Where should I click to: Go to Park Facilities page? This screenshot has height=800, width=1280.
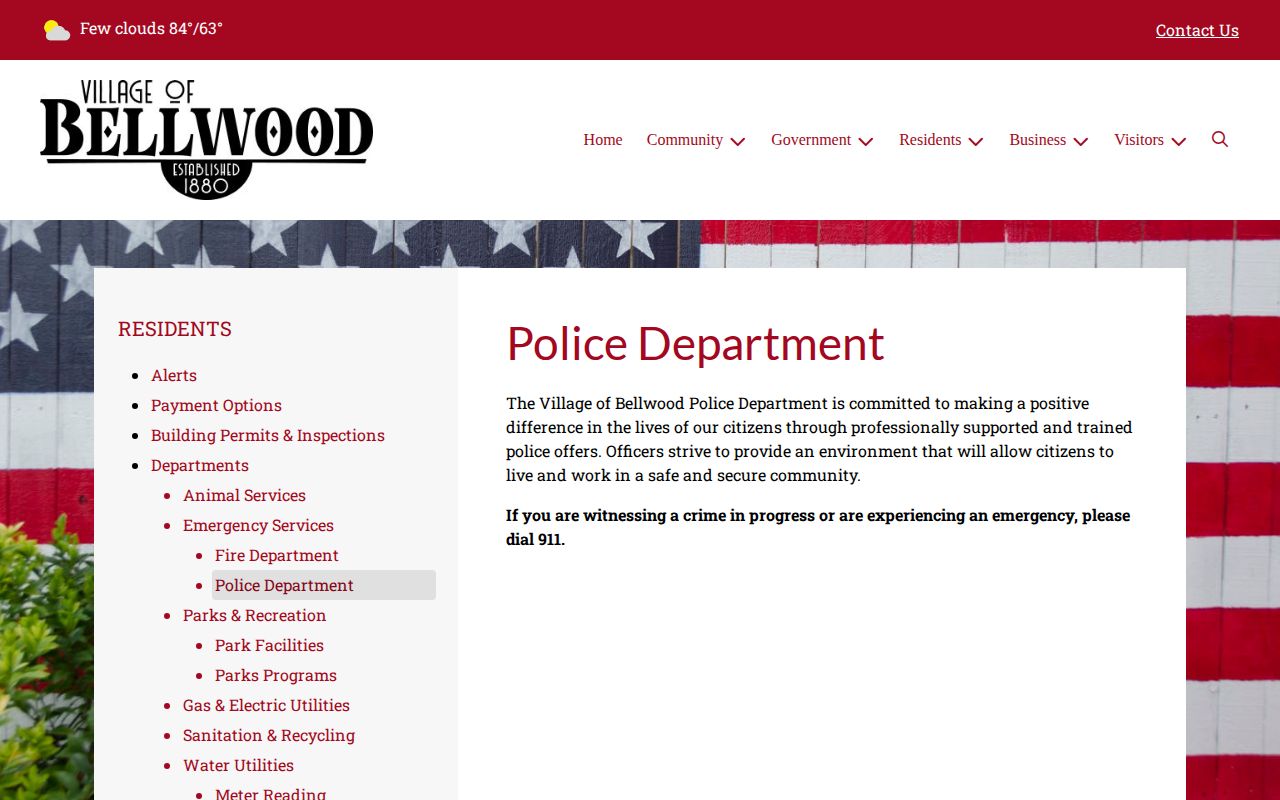click(269, 645)
